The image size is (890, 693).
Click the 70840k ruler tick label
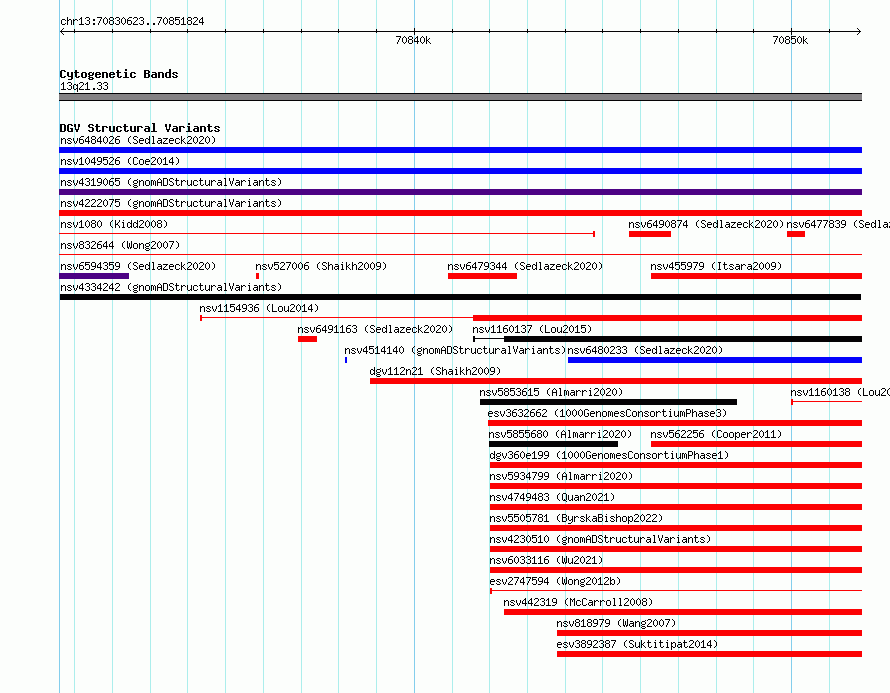click(413, 40)
